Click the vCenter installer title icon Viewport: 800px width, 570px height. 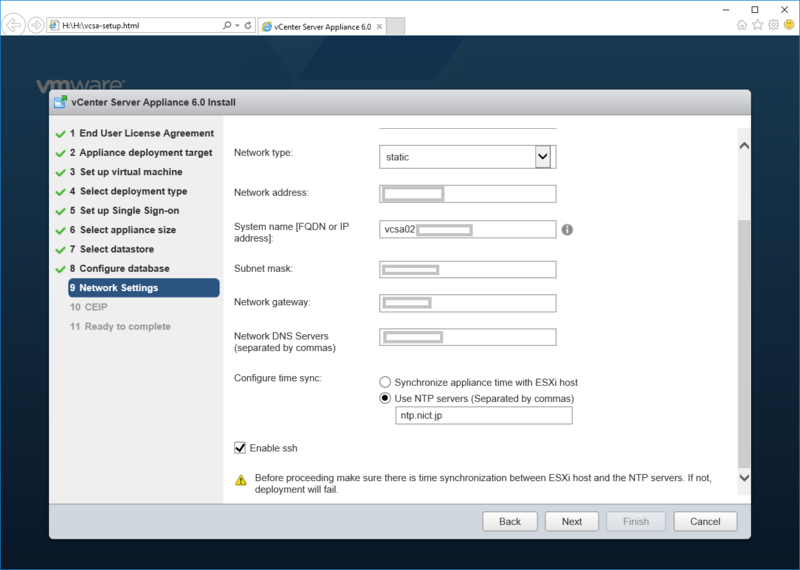tap(60, 102)
